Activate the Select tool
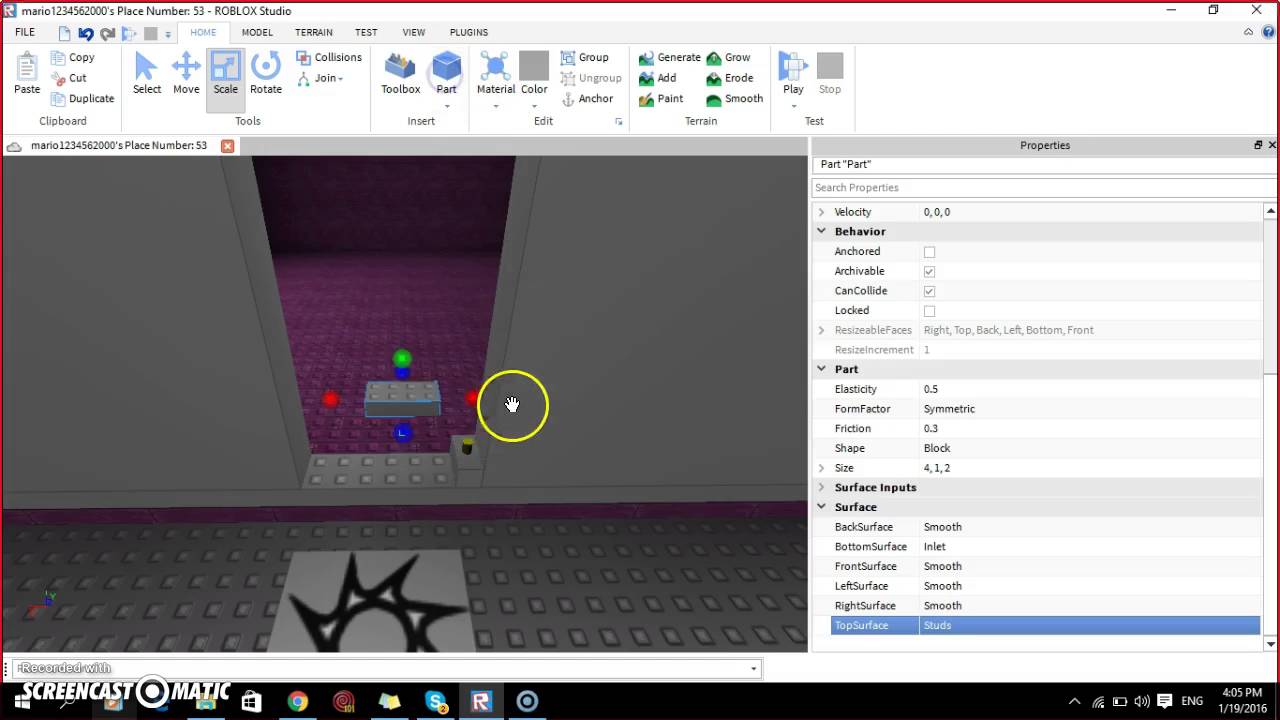This screenshot has width=1280, height=720. (147, 74)
